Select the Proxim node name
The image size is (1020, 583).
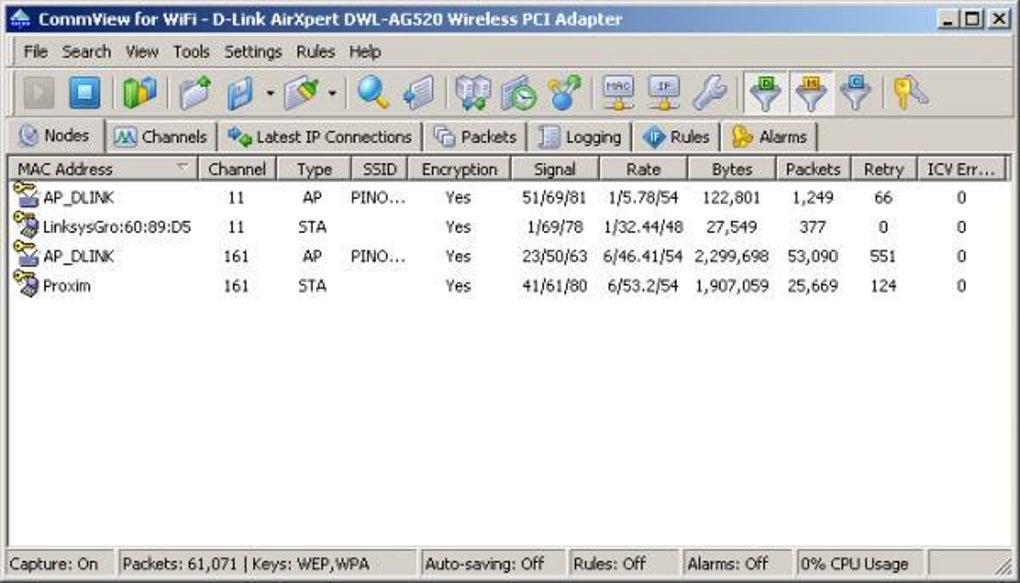click(66, 286)
